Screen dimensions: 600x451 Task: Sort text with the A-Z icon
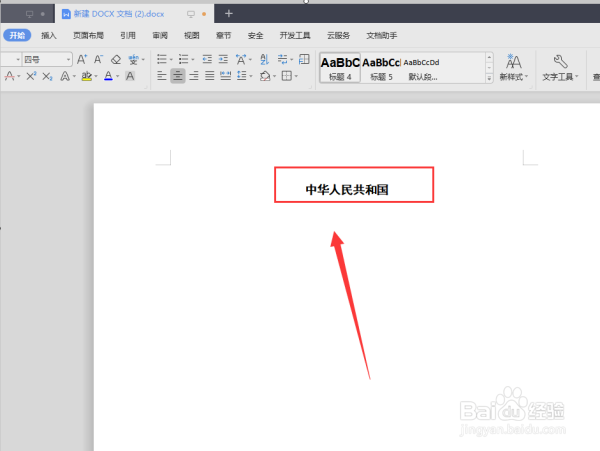[x=264, y=59]
